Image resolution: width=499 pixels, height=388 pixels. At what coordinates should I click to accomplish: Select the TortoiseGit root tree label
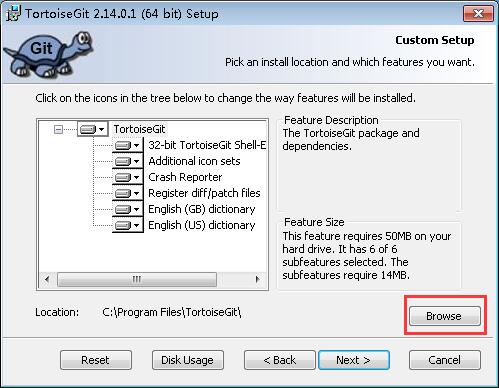(x=139, y=129)
